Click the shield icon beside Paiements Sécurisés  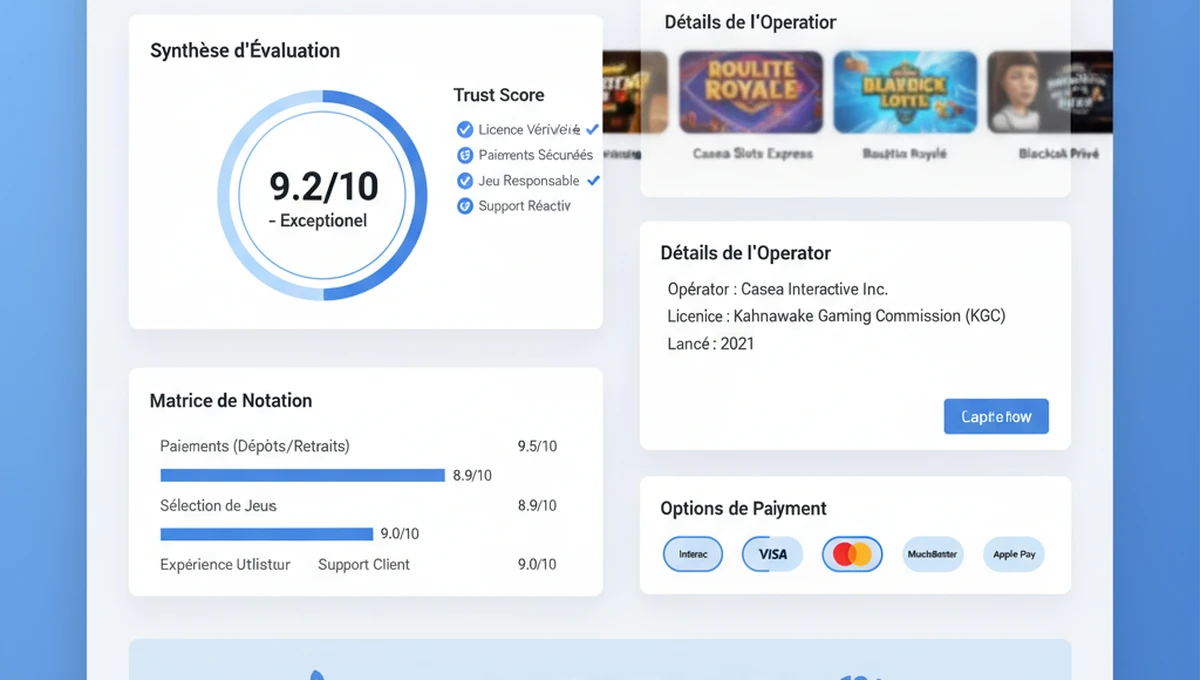[464, 155]
